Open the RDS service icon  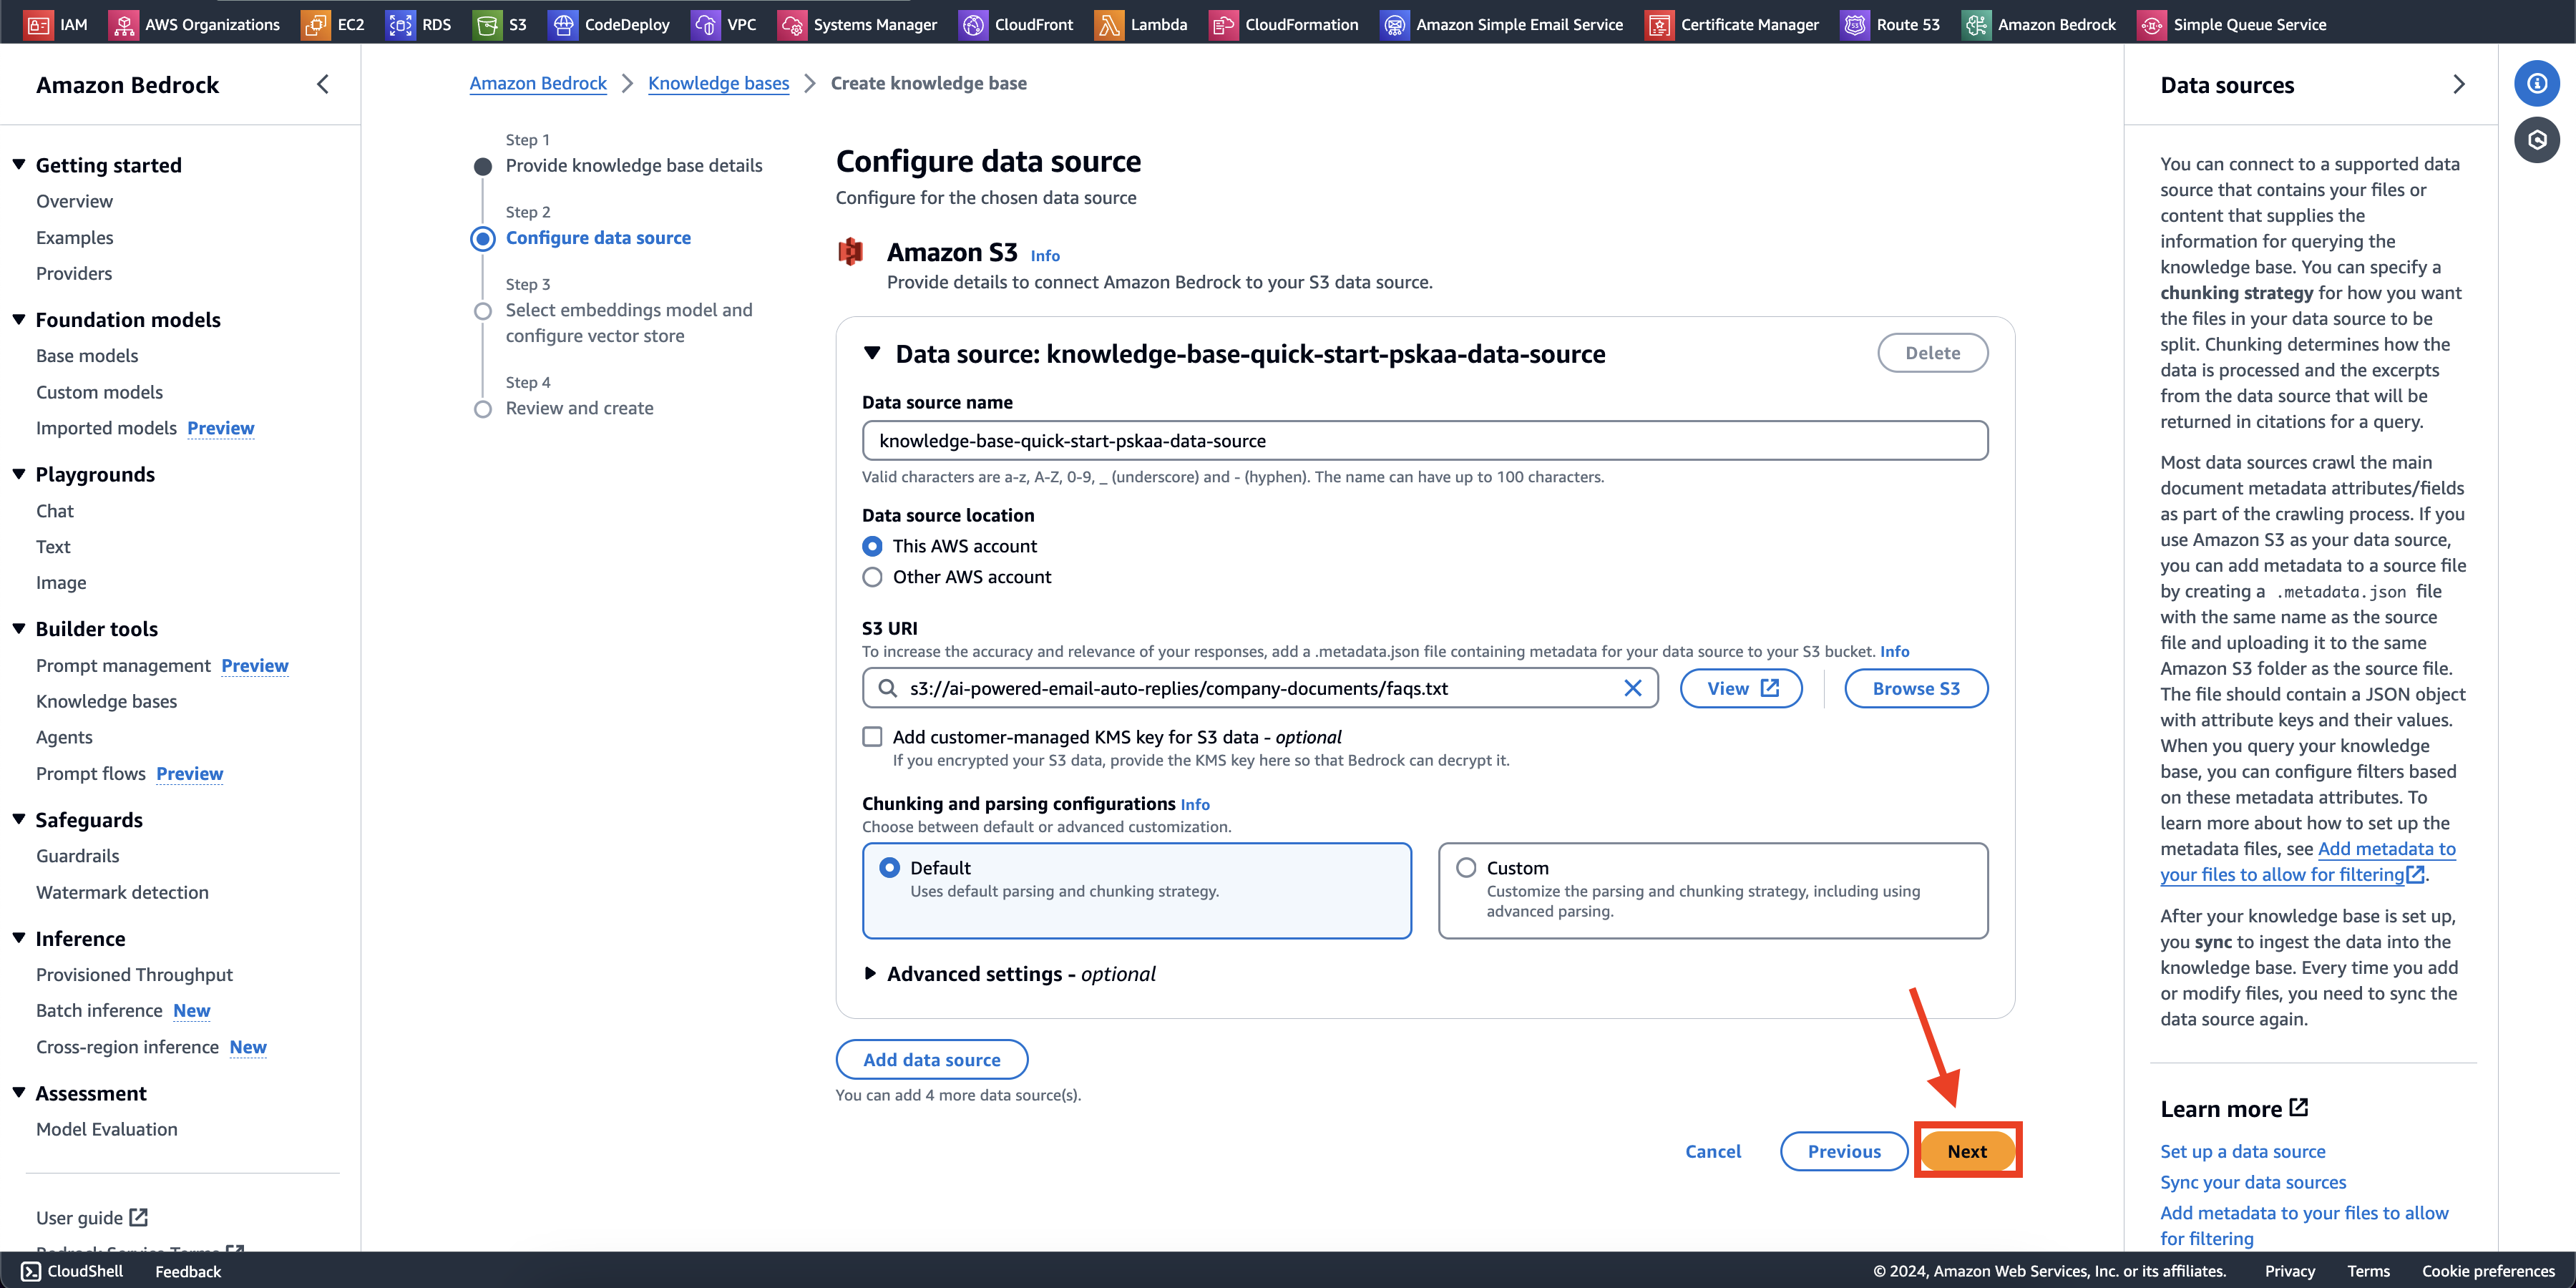coord(400,24)
